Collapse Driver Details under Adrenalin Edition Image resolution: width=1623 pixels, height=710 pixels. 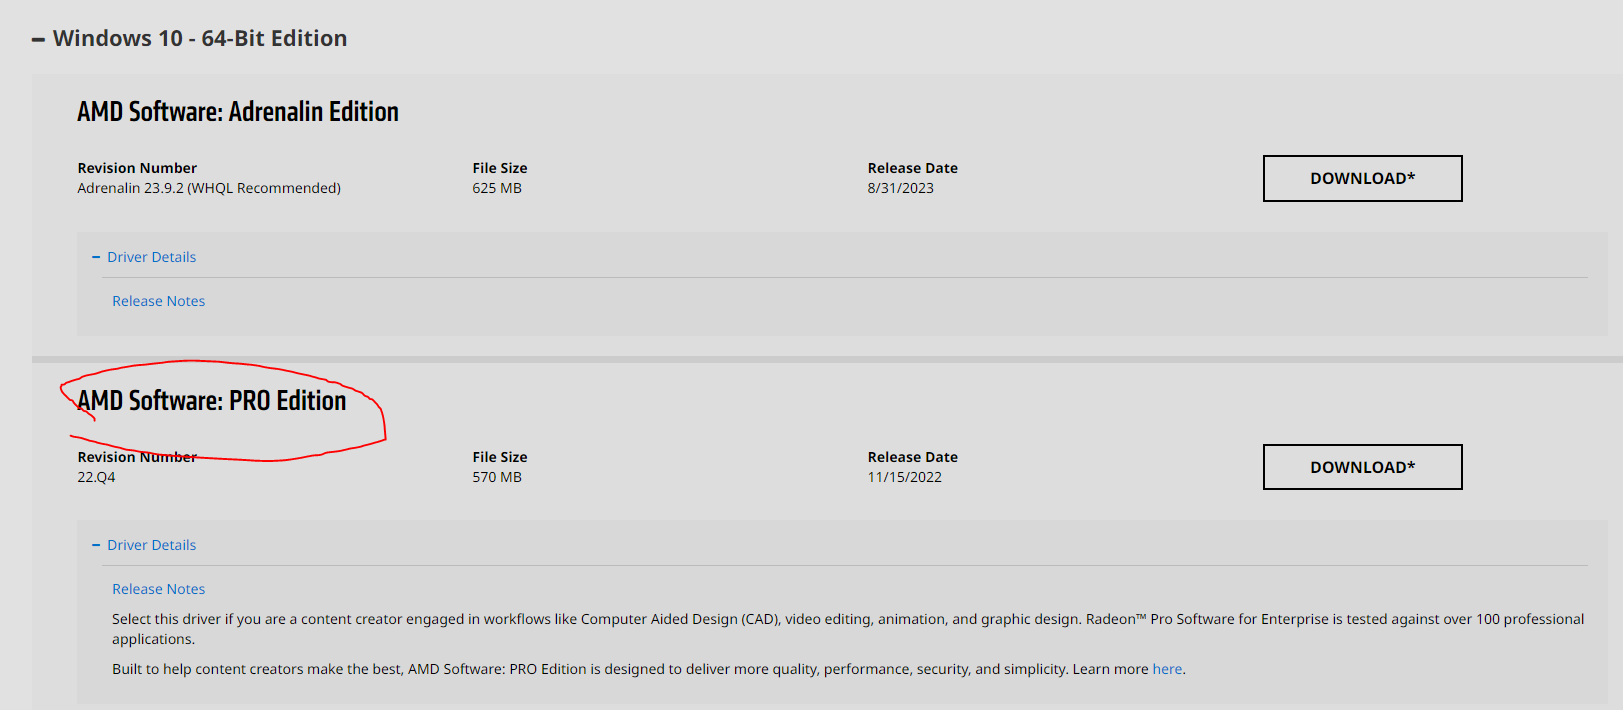point(151,257)
